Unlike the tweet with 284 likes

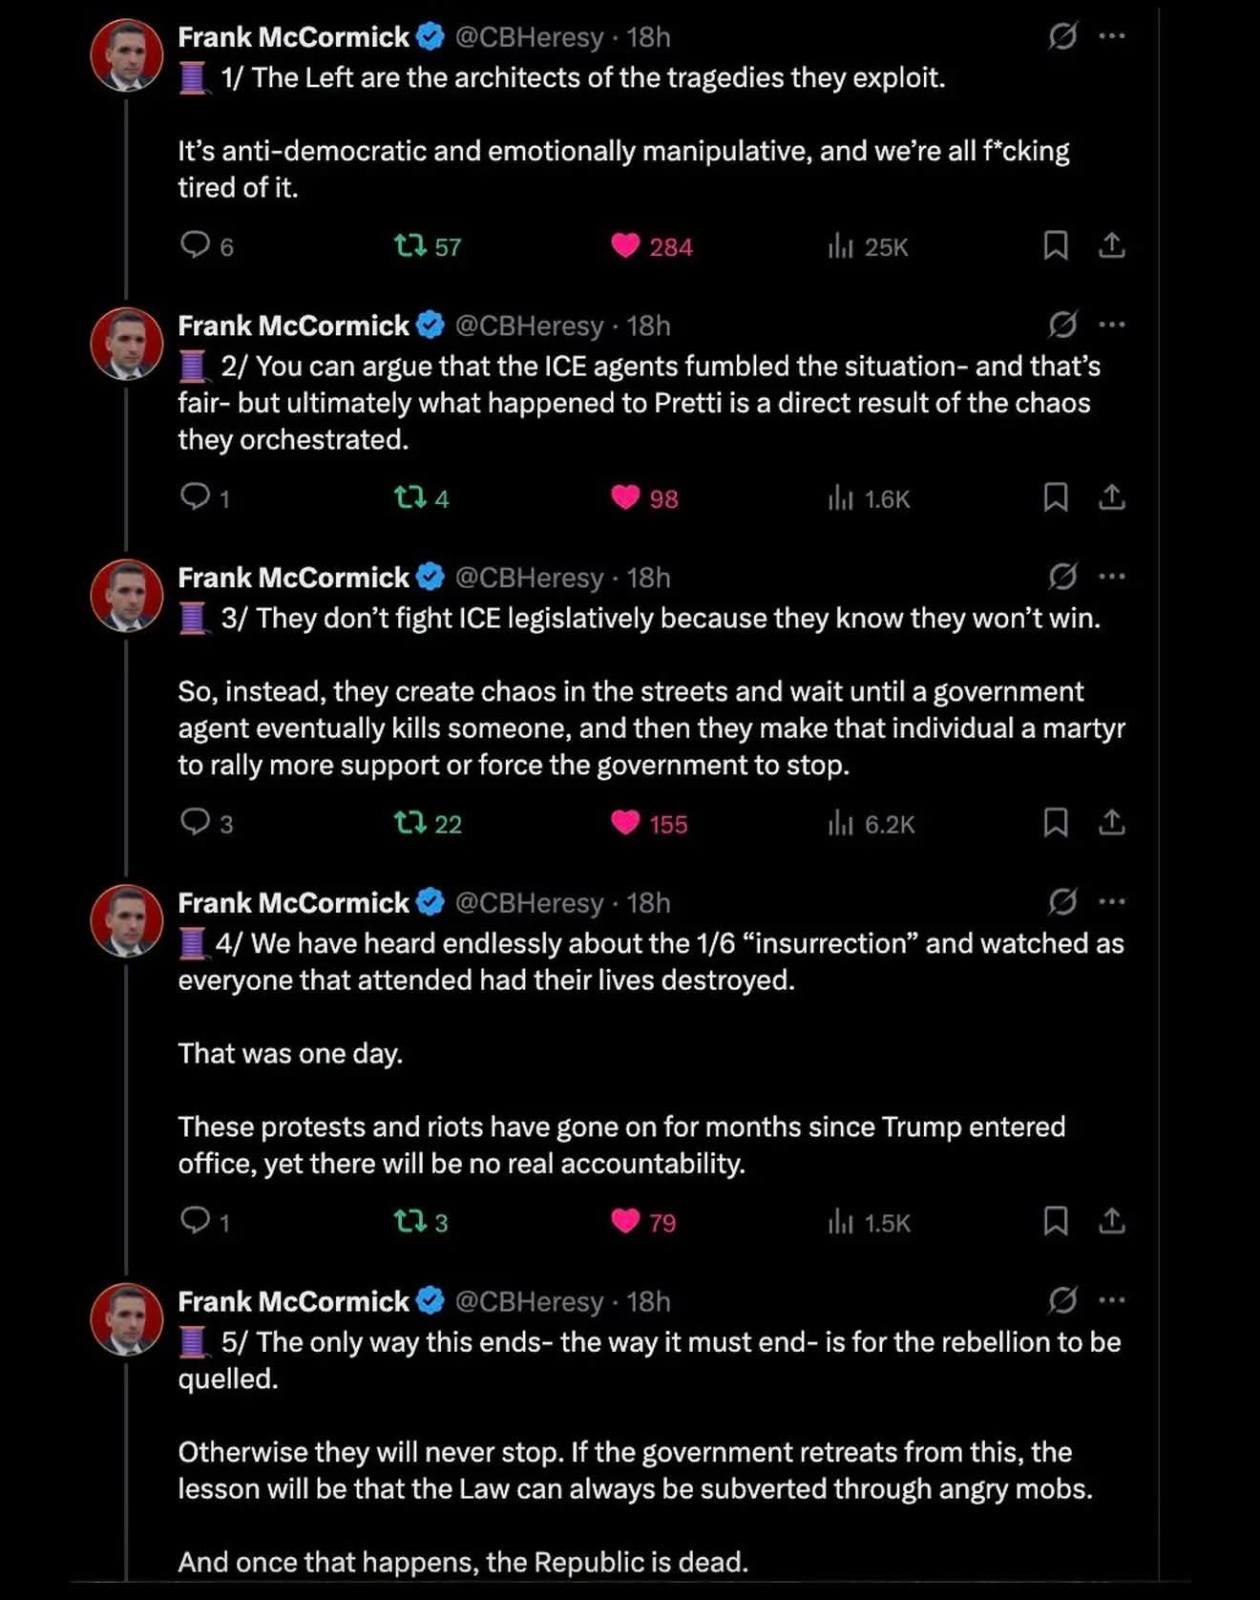[626, 246]
